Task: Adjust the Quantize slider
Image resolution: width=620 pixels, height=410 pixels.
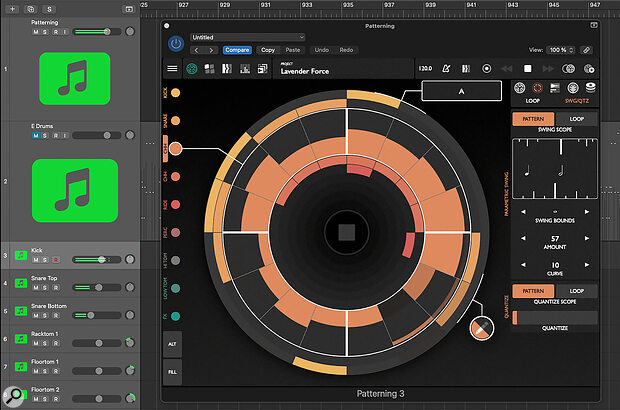Action: pos(556,318)
